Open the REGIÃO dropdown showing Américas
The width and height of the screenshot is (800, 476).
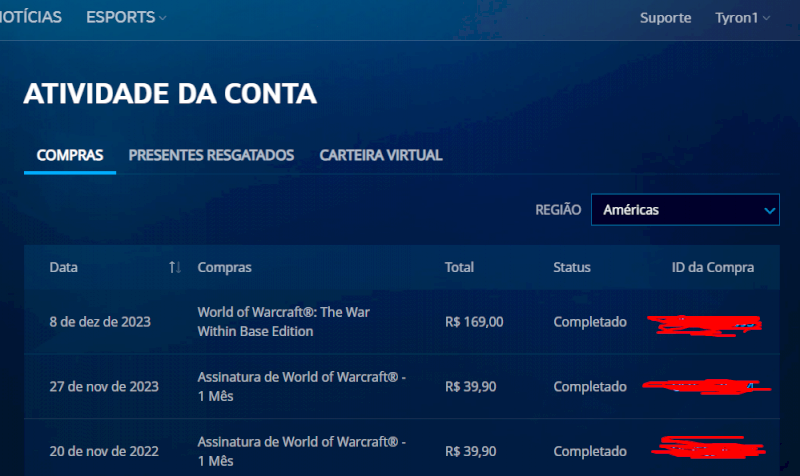click(685, 210)
